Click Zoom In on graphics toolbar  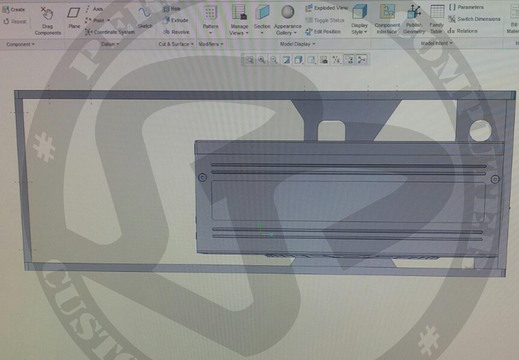[262, 60]
